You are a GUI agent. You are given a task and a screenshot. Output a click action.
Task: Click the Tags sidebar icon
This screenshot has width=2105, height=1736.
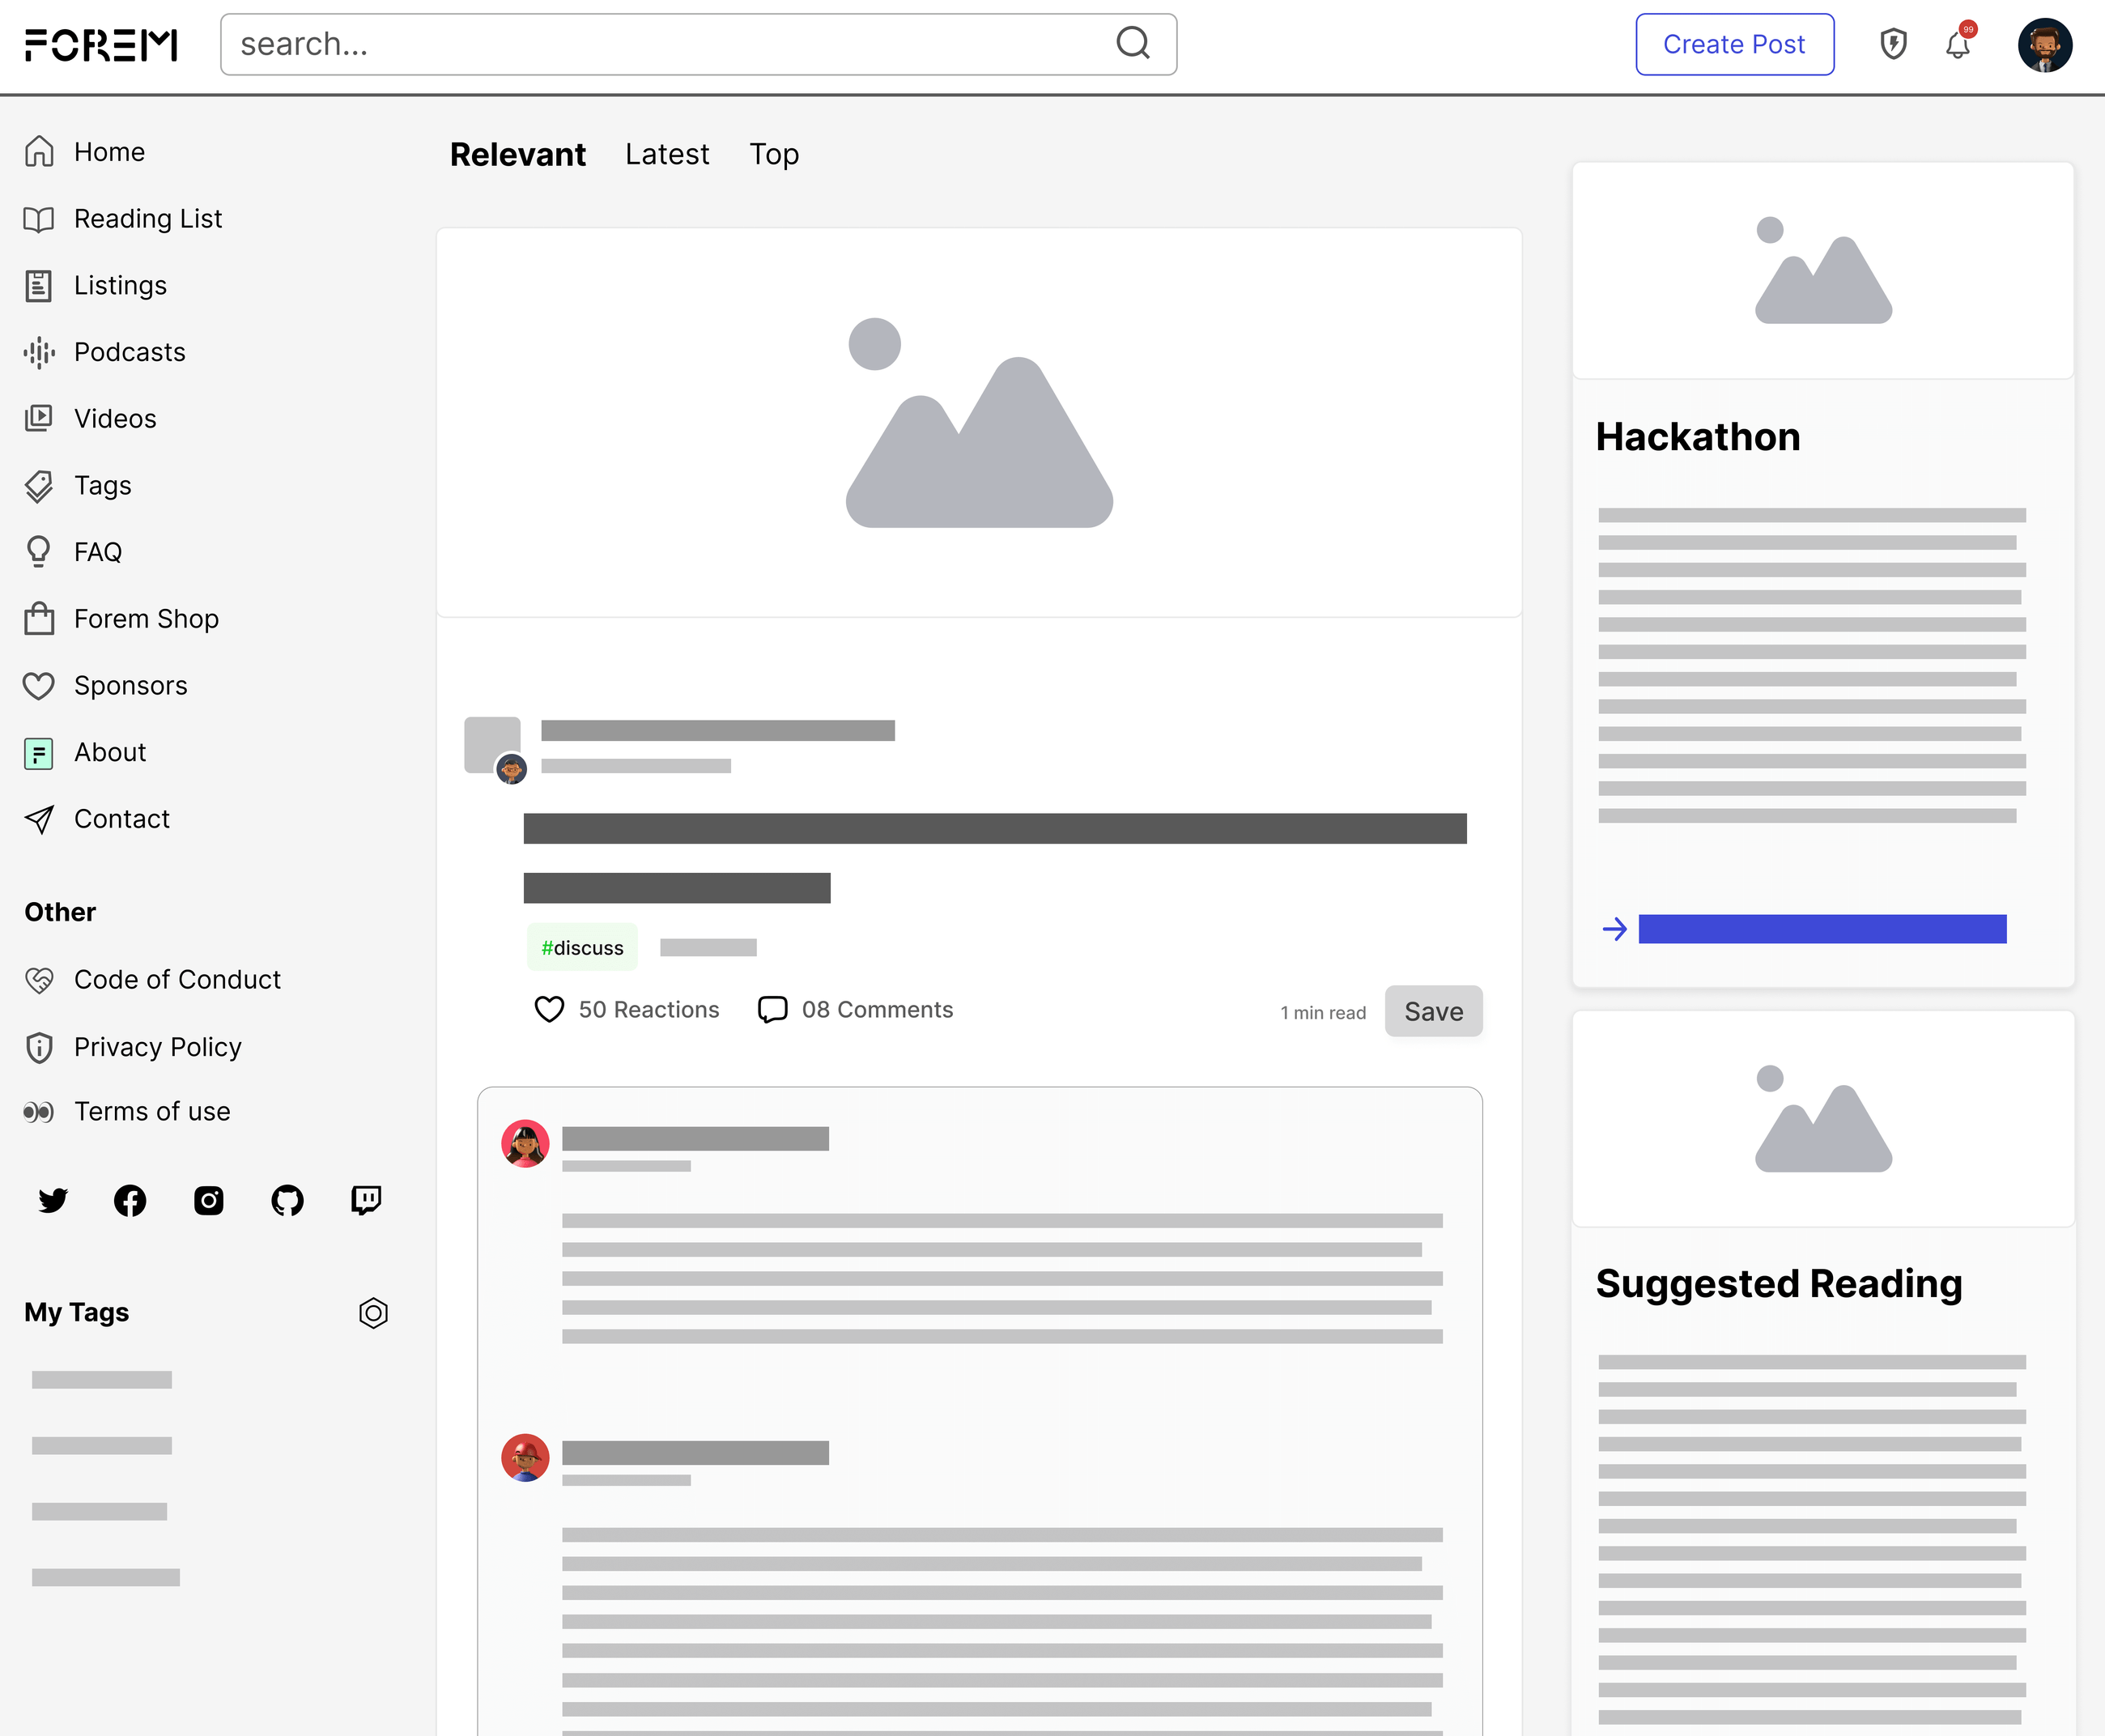(39, 486)
